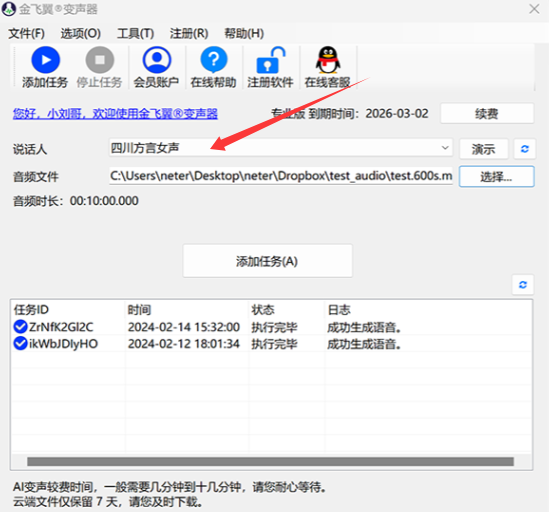This screenshot has width=549, height=512.
Task: Open 在线客服 QQ penguin icon
Action: pyautogui.click(x=328, y=60)
